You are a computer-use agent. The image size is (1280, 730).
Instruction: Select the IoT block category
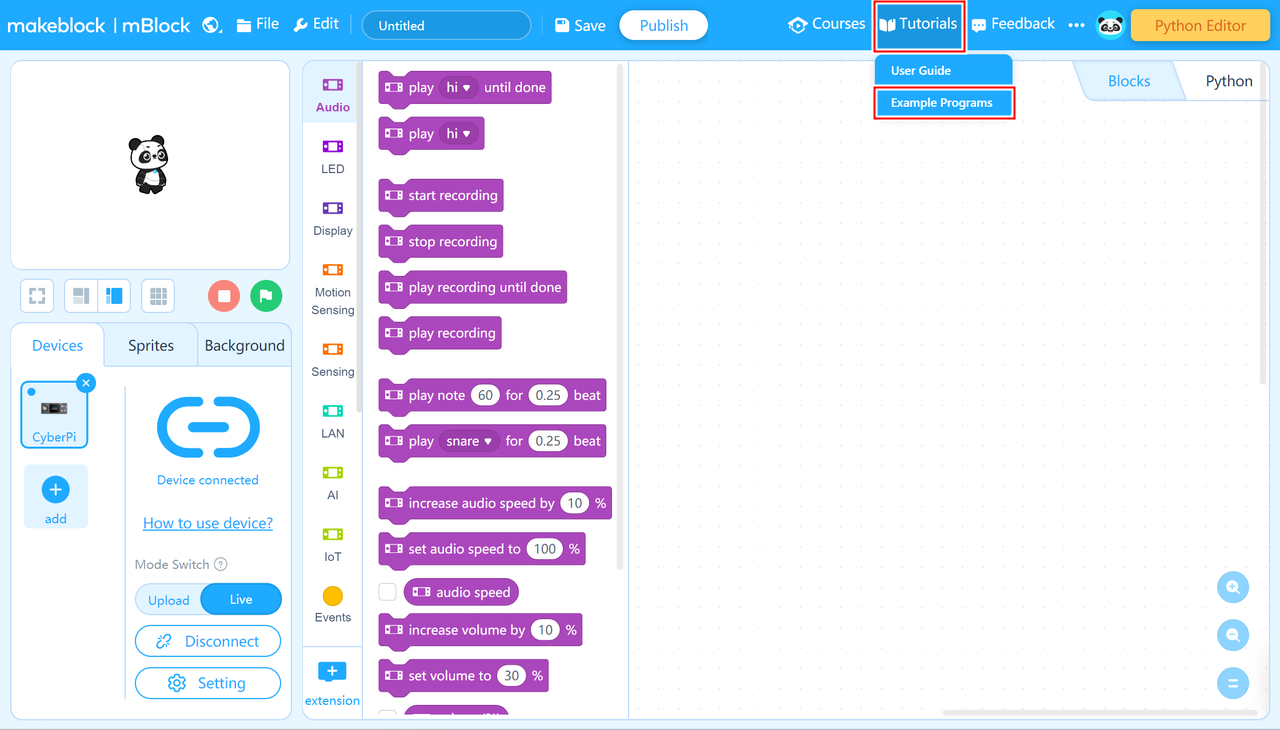333,545
